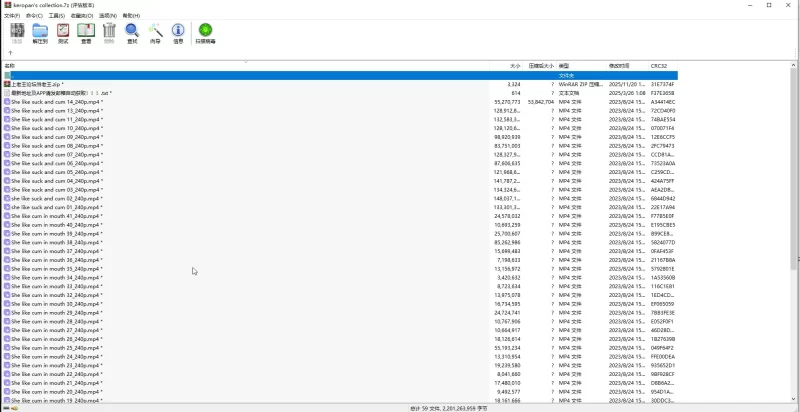Click size value '3,420,632'

[509, 277]
